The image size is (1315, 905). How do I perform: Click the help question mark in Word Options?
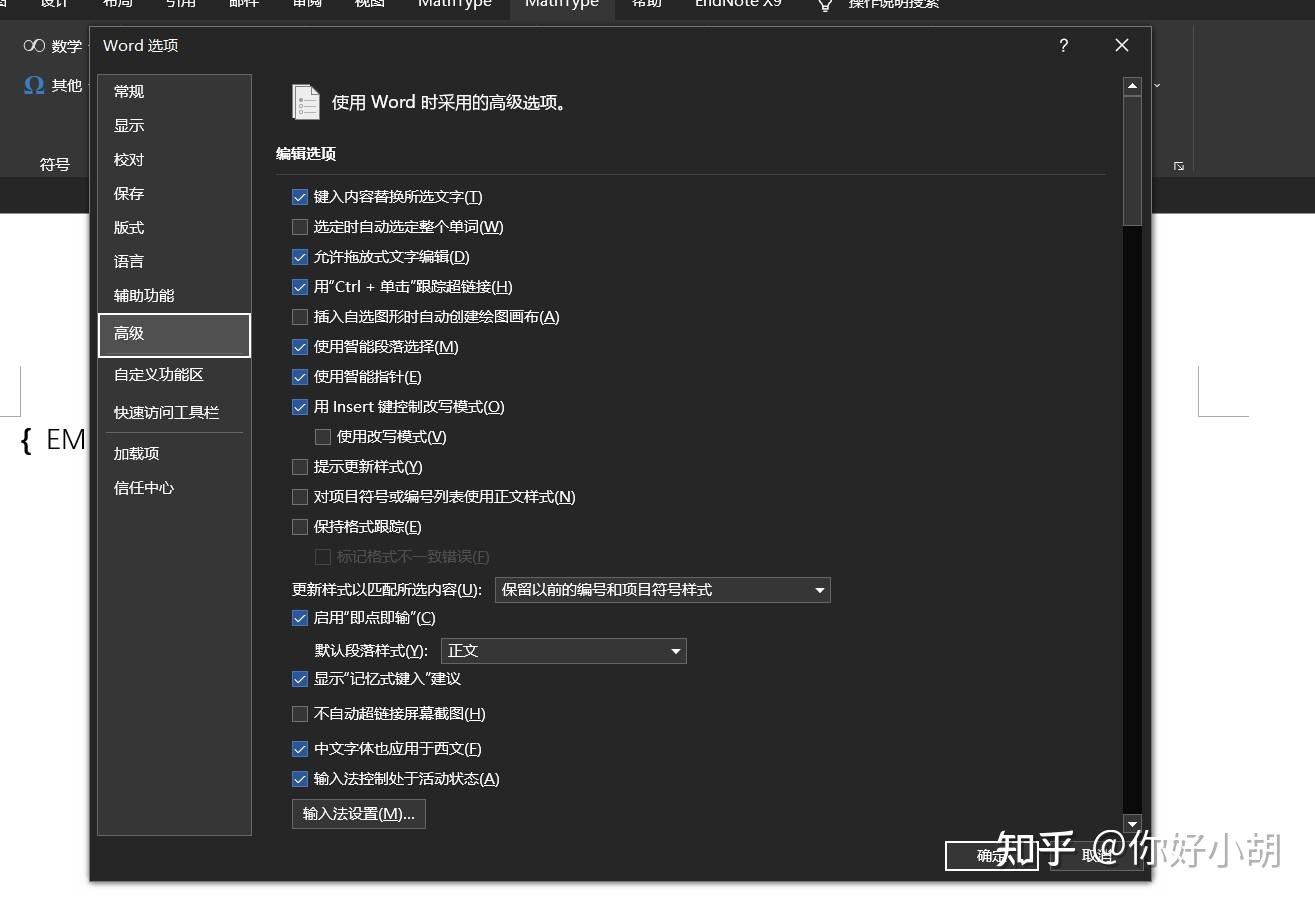tap(1063, 45)
